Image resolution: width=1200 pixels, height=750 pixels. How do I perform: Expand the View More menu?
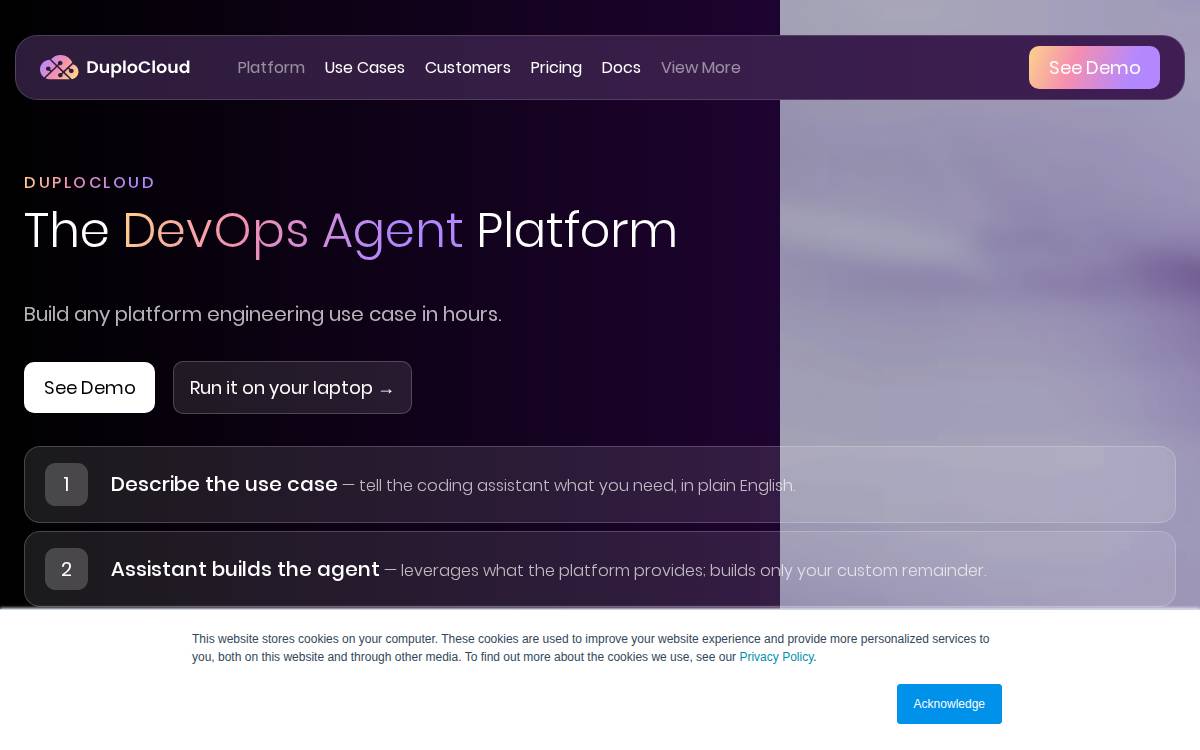(700, 67)
